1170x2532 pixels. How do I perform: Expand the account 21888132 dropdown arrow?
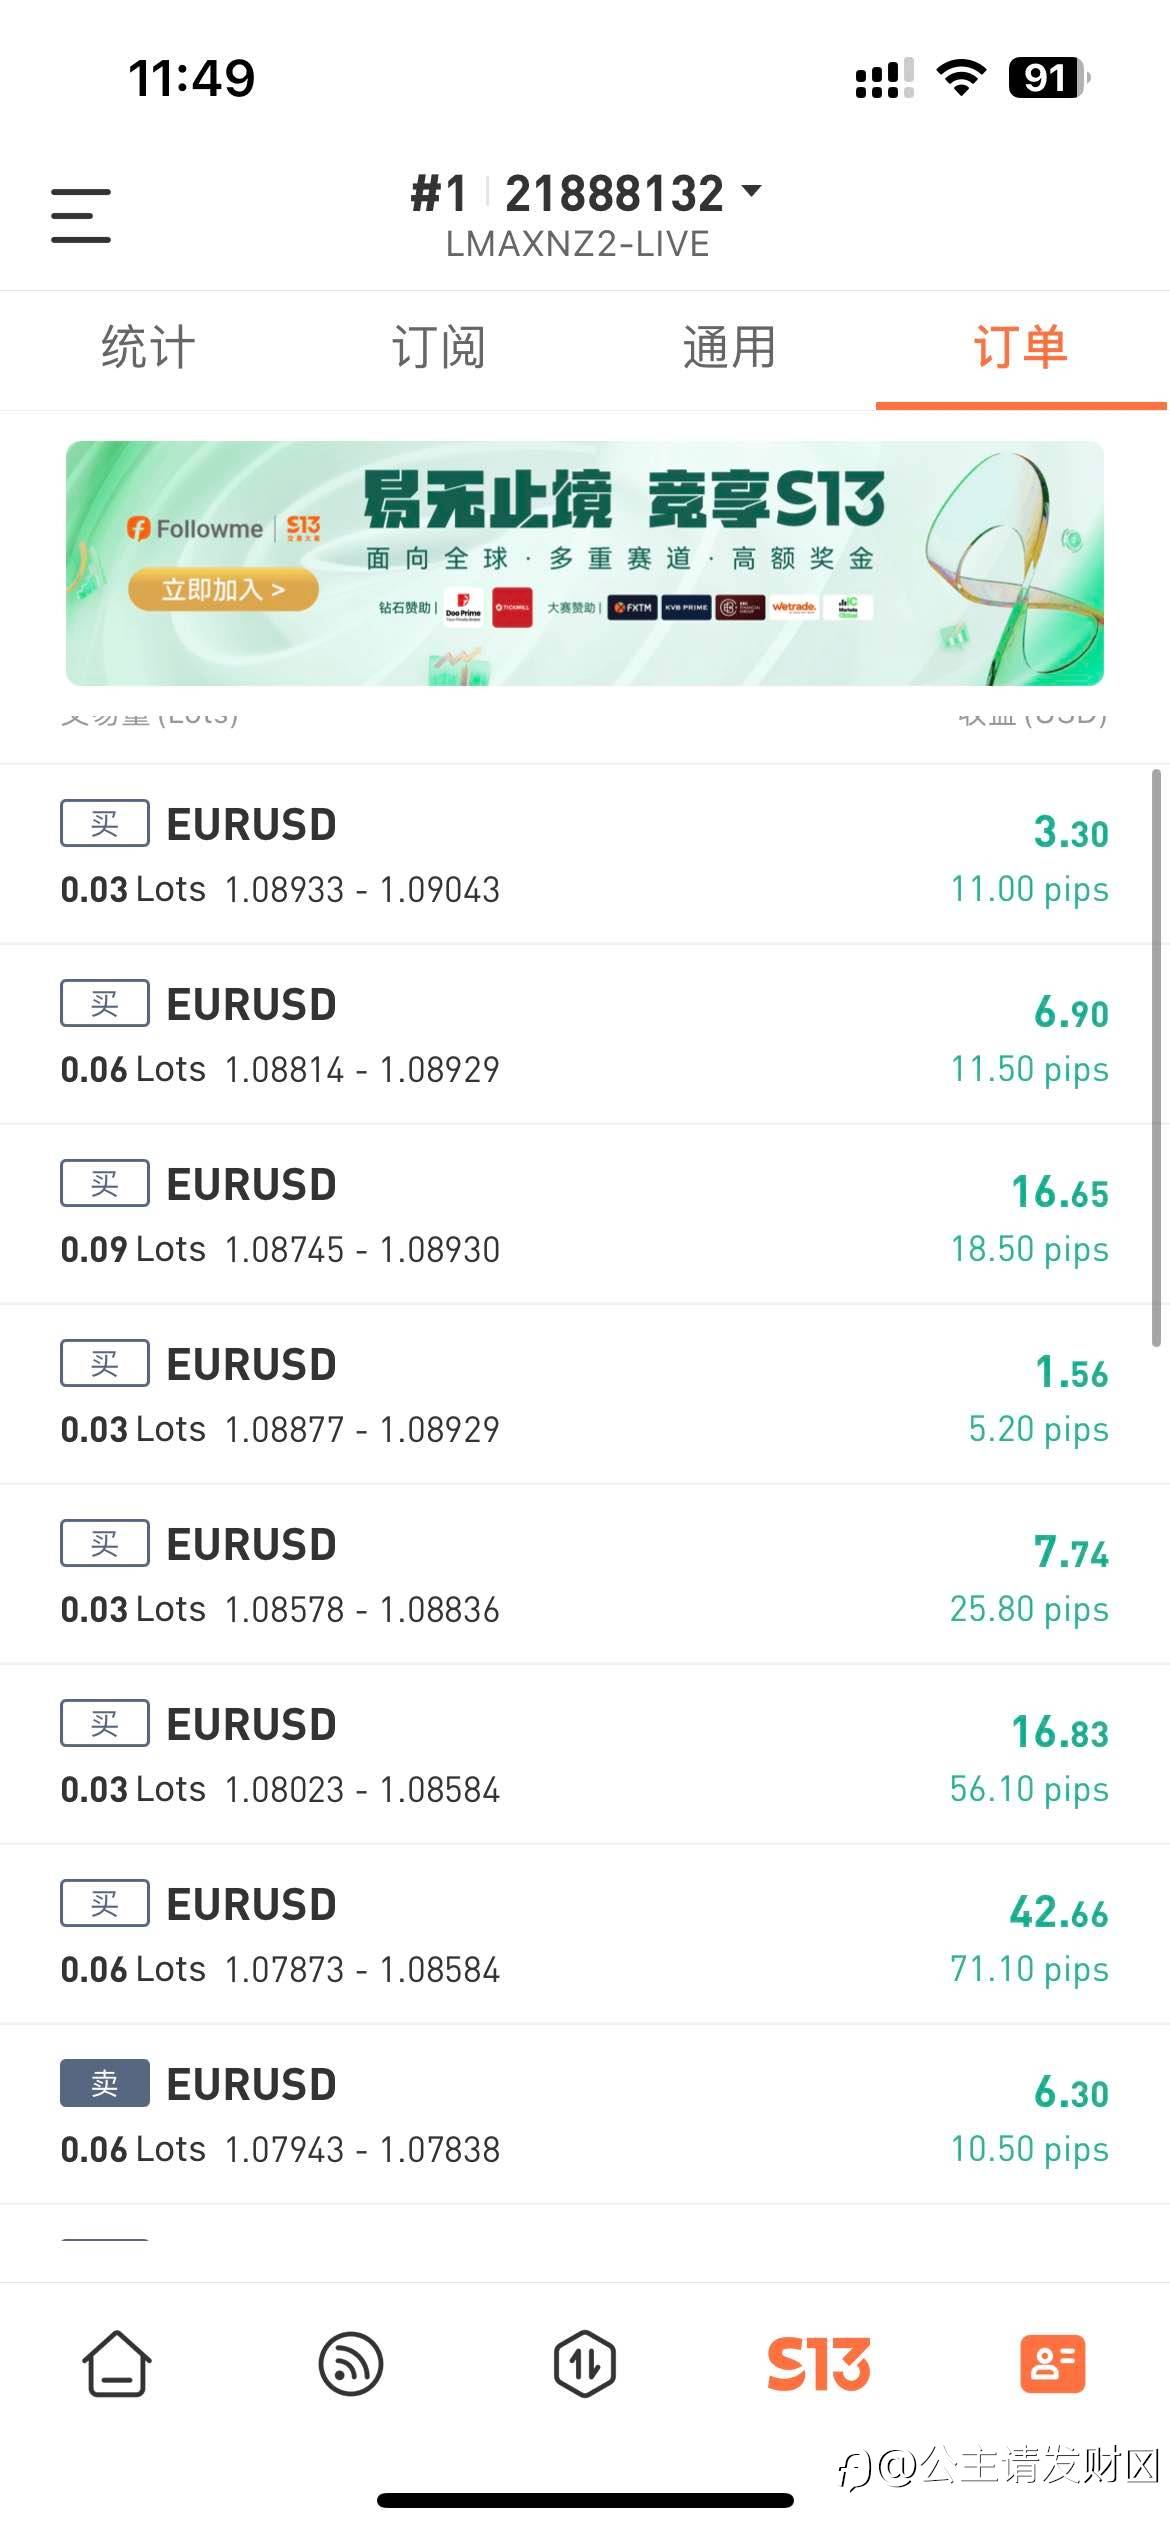751,191
